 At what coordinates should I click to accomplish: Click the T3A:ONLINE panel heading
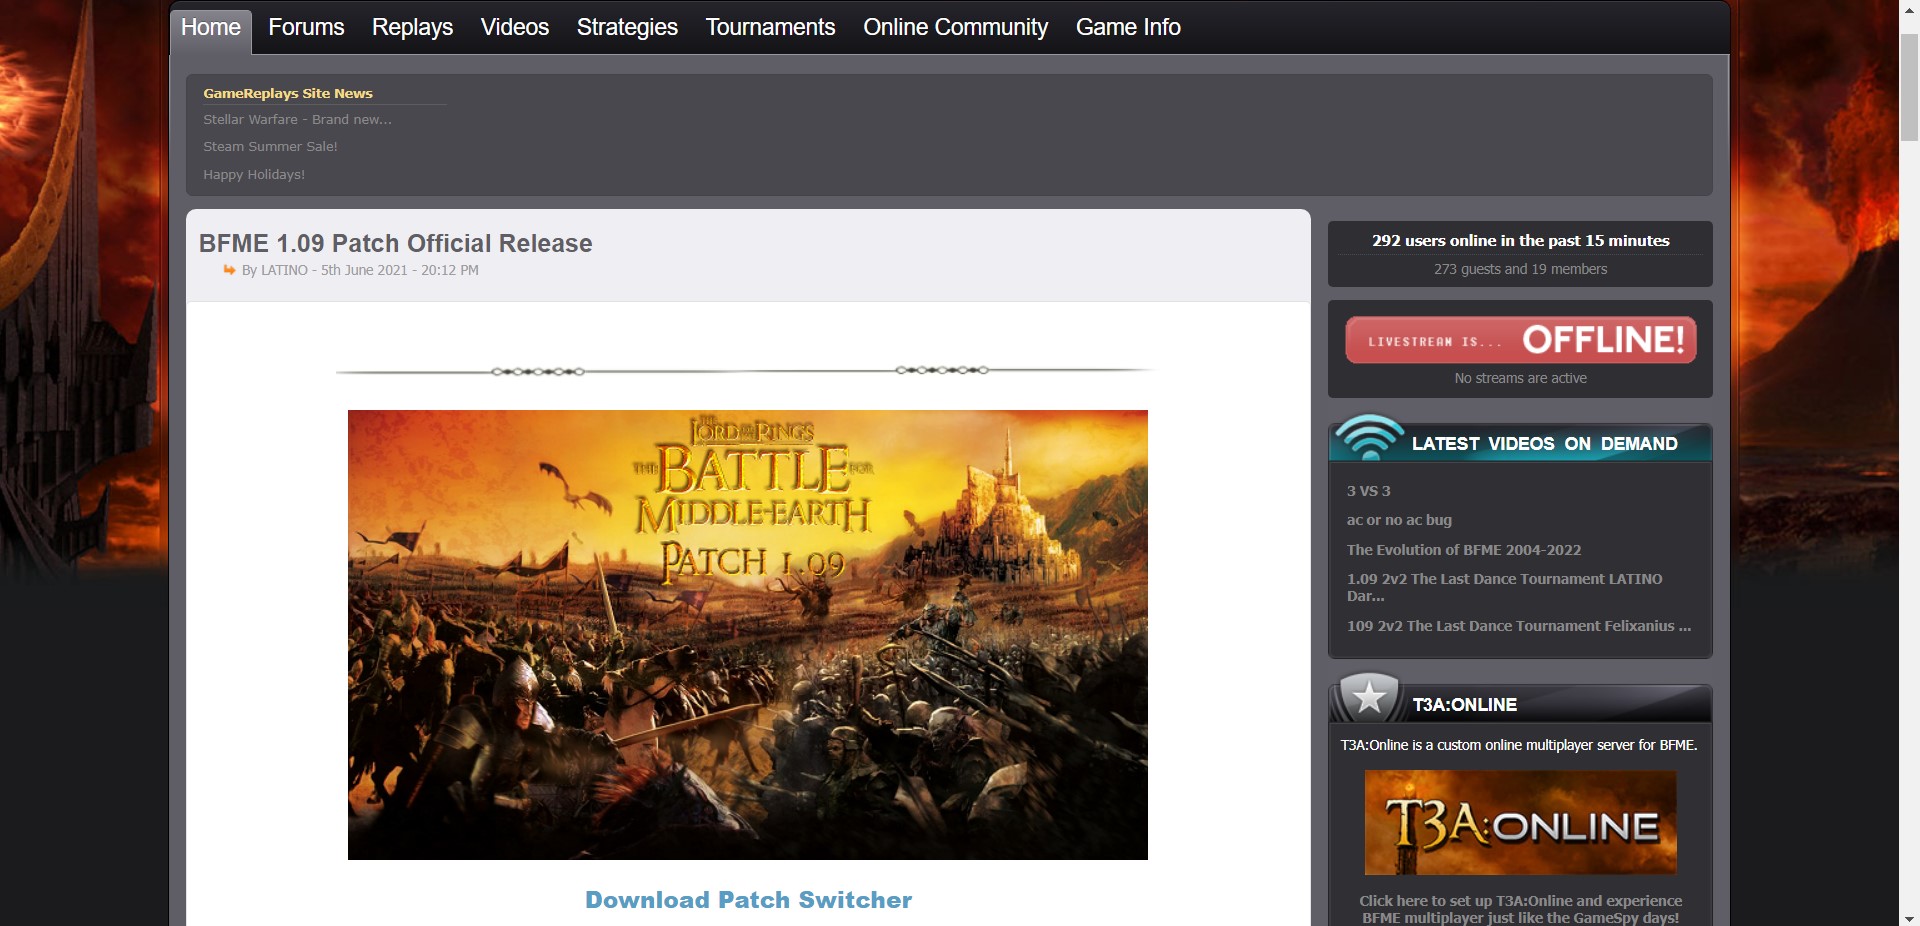tap(1465, 705)
